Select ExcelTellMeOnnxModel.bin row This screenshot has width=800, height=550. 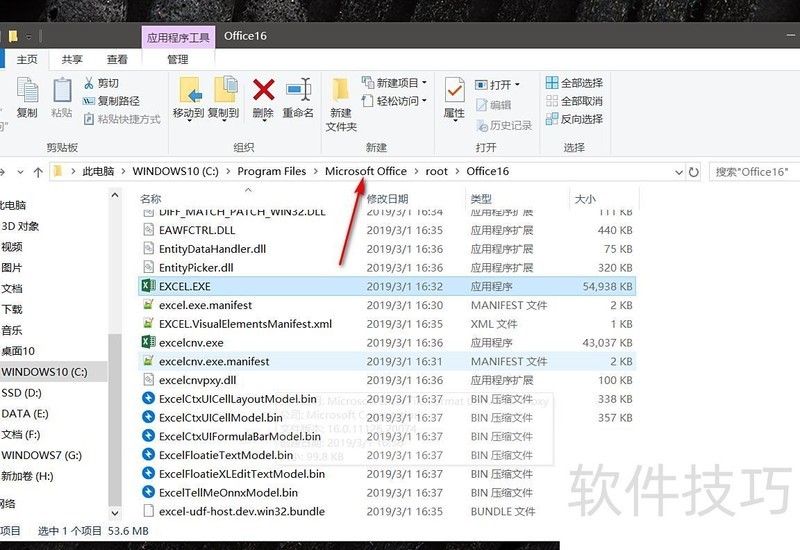pyautogui.click(x=387, y=492)
